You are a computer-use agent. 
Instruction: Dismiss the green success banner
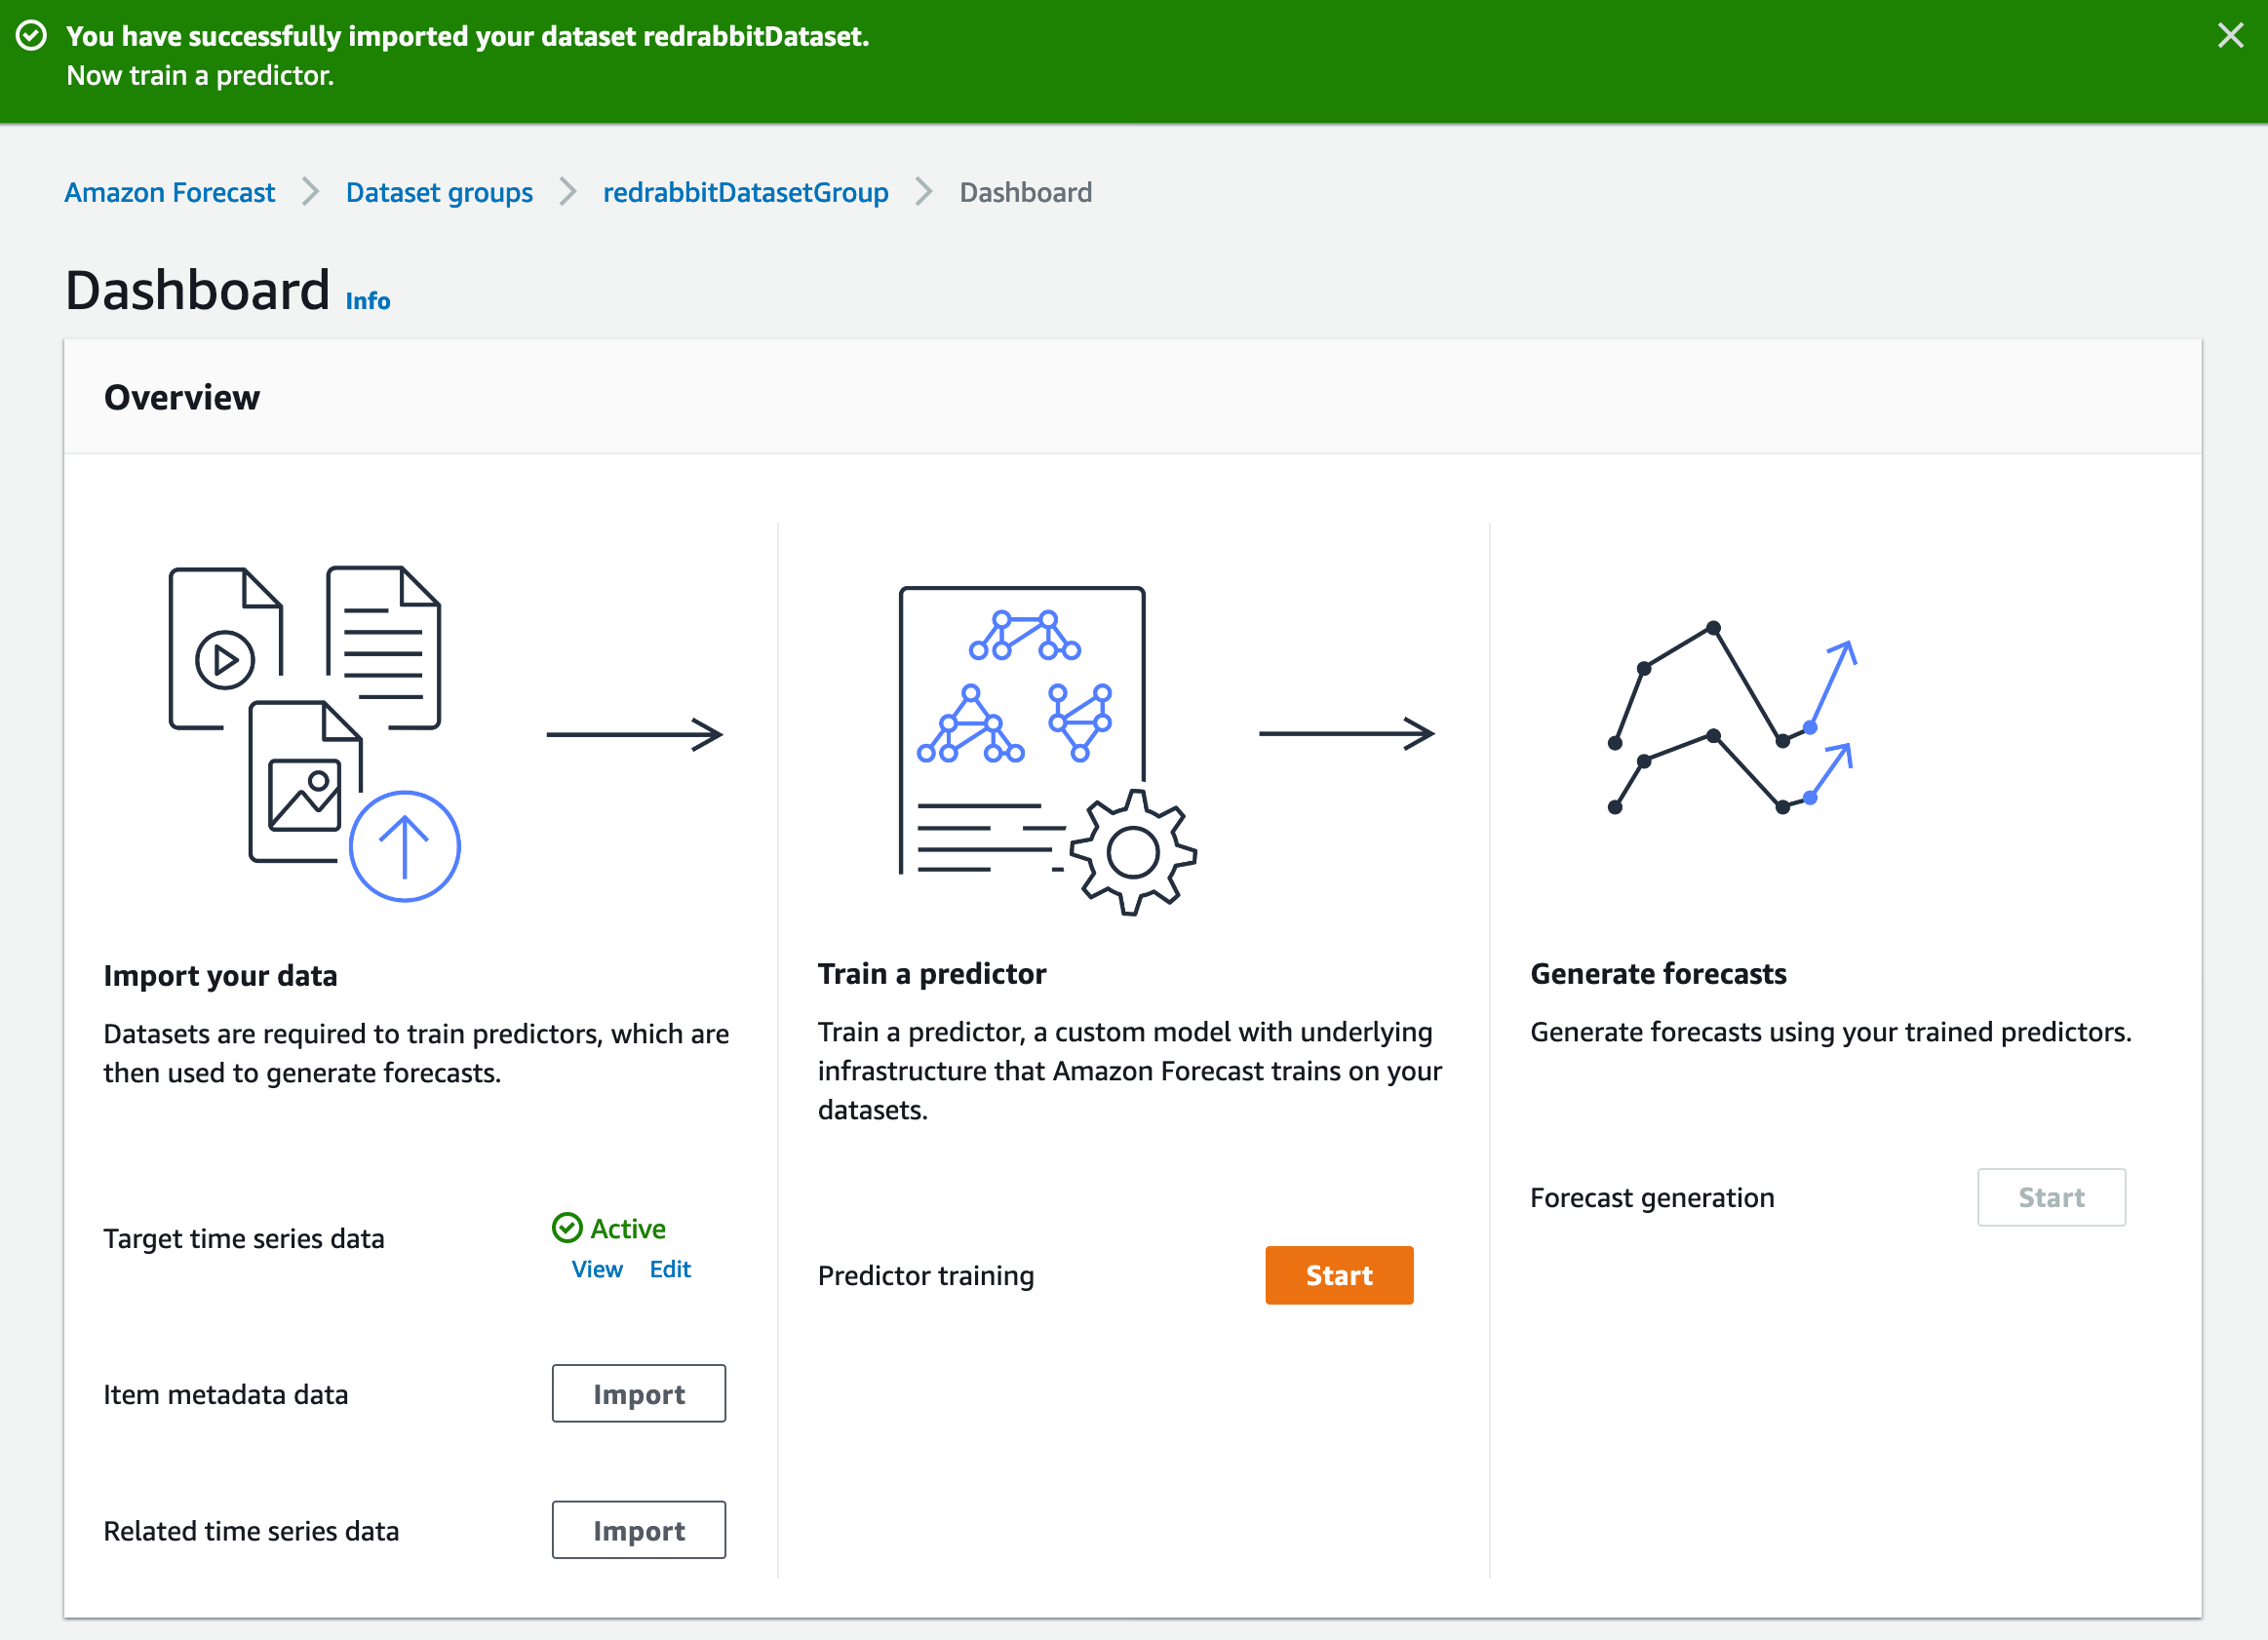click(2230, 36)
